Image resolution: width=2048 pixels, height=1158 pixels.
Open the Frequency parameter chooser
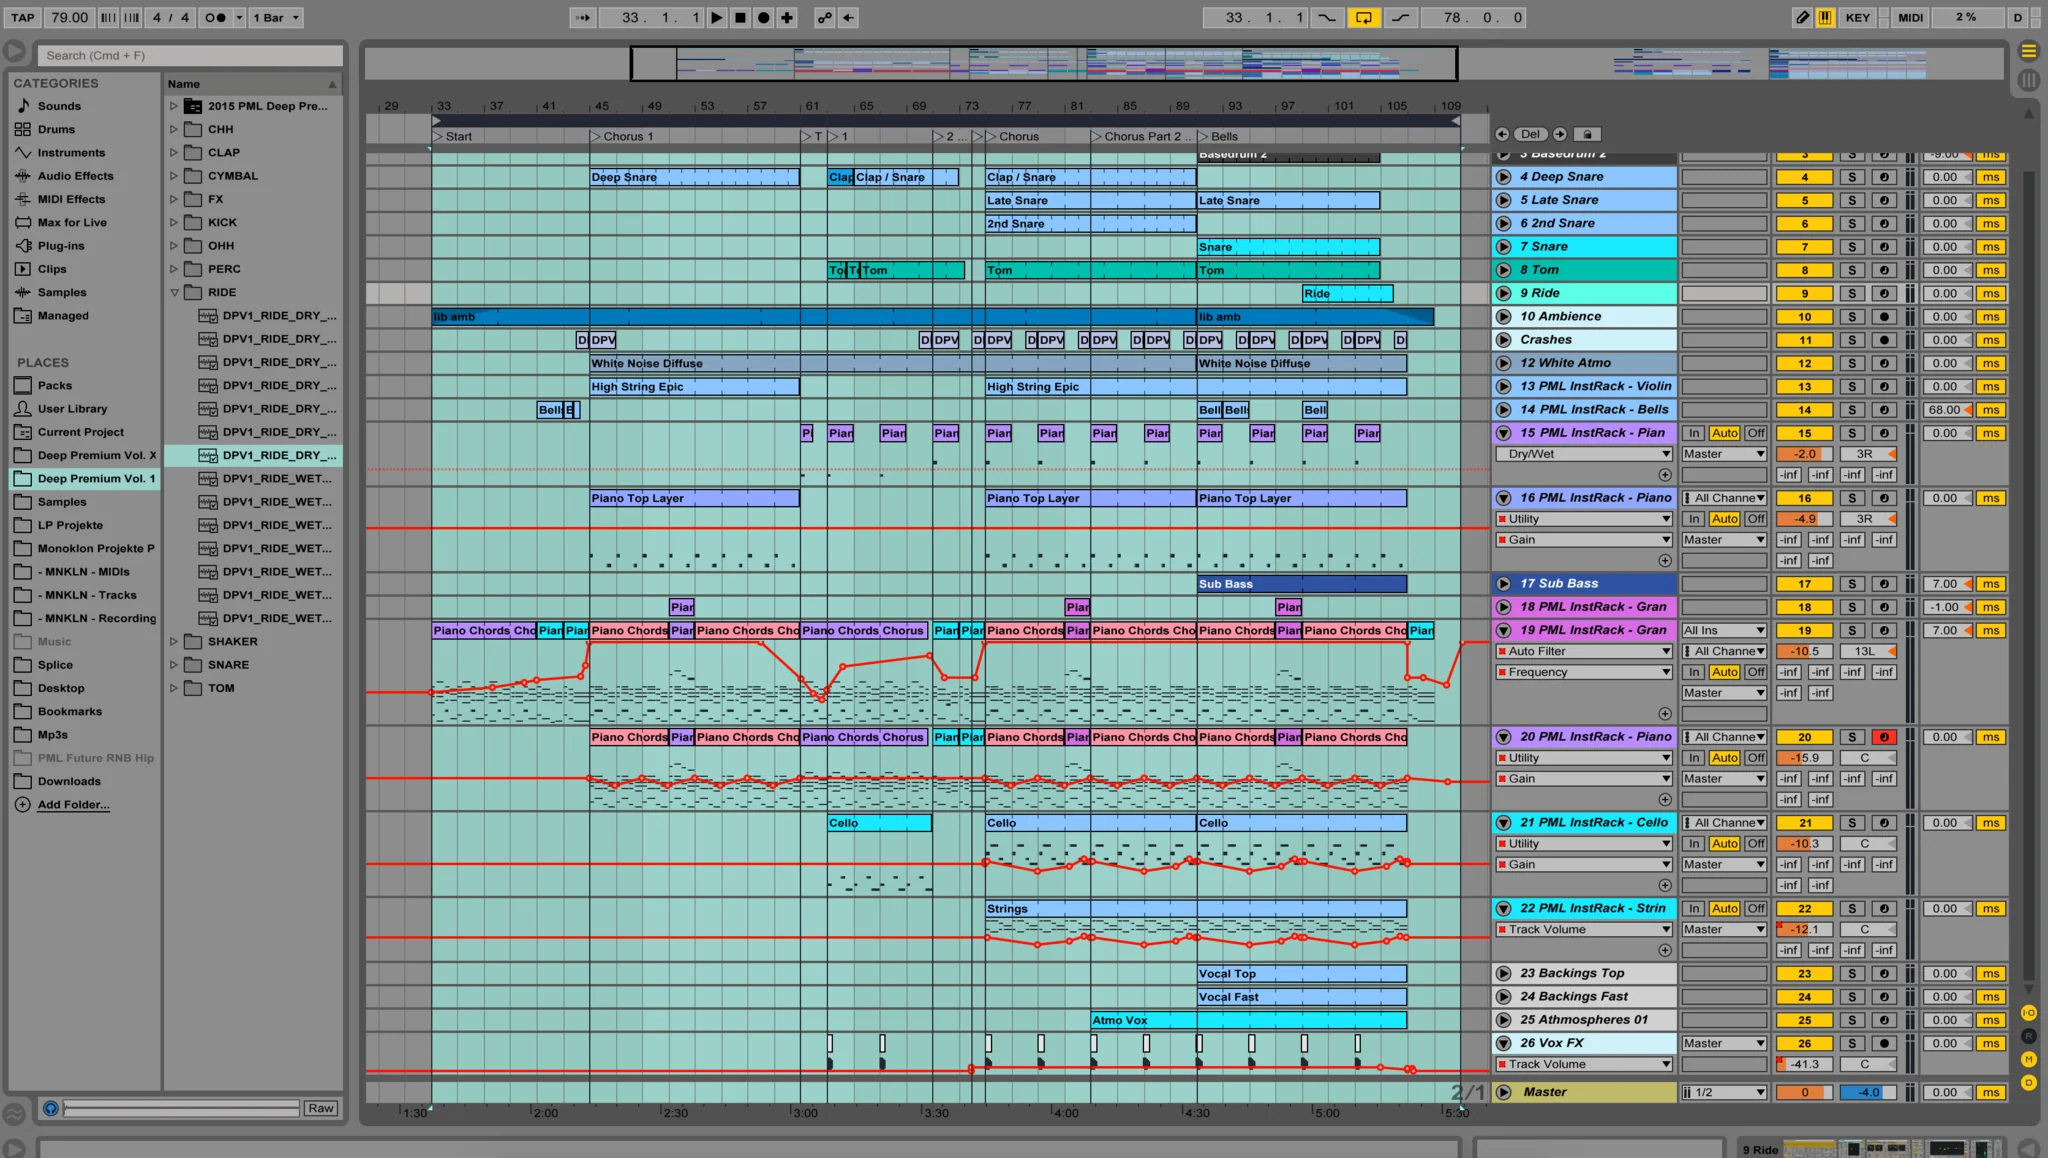click(1584, 672)
